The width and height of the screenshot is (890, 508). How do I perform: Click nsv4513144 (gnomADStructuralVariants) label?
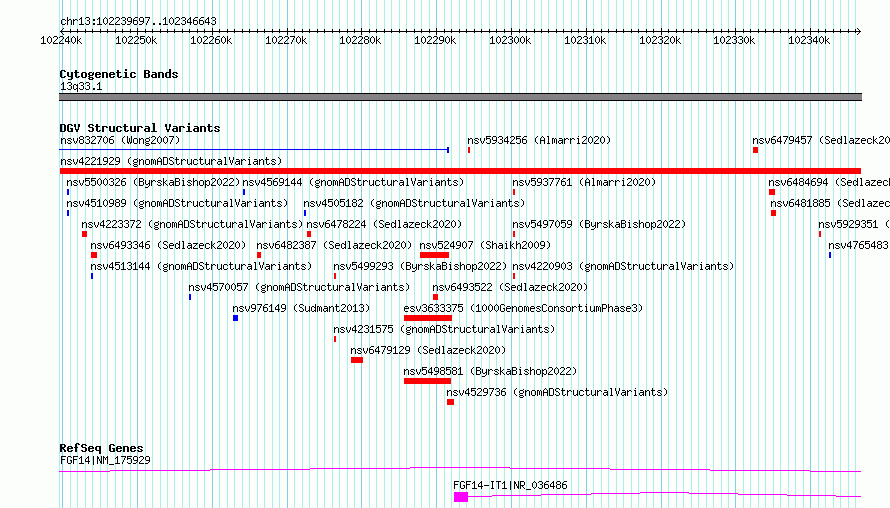[201, 266]
